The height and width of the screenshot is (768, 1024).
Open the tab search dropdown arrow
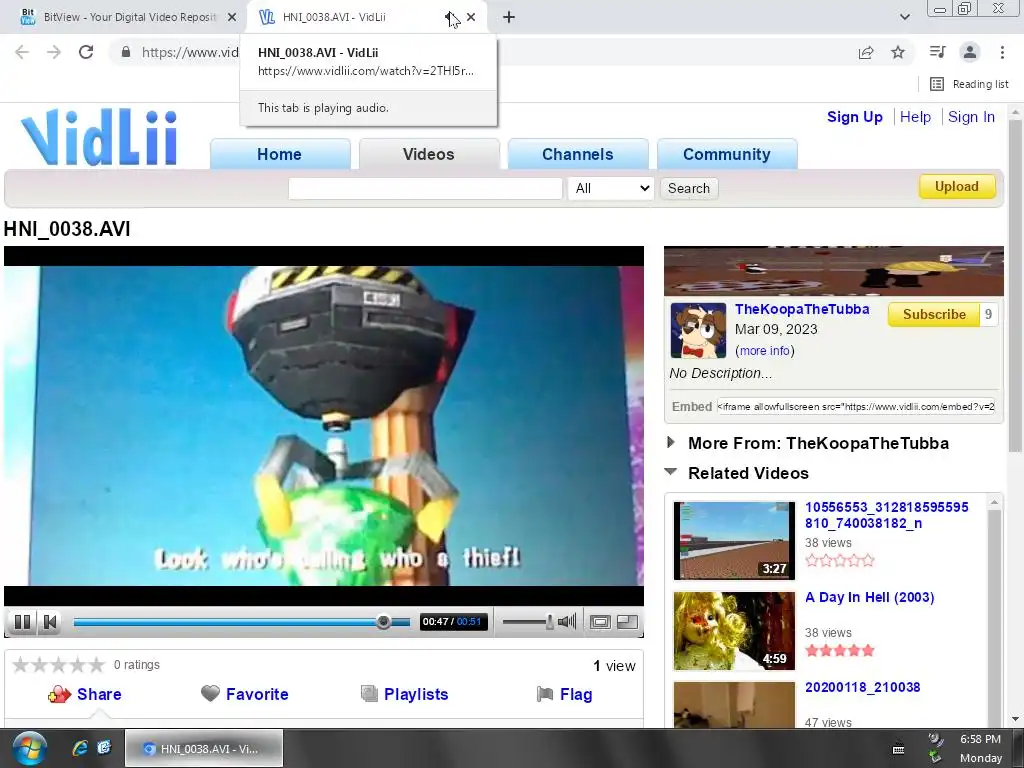click(x=904, y=17)
